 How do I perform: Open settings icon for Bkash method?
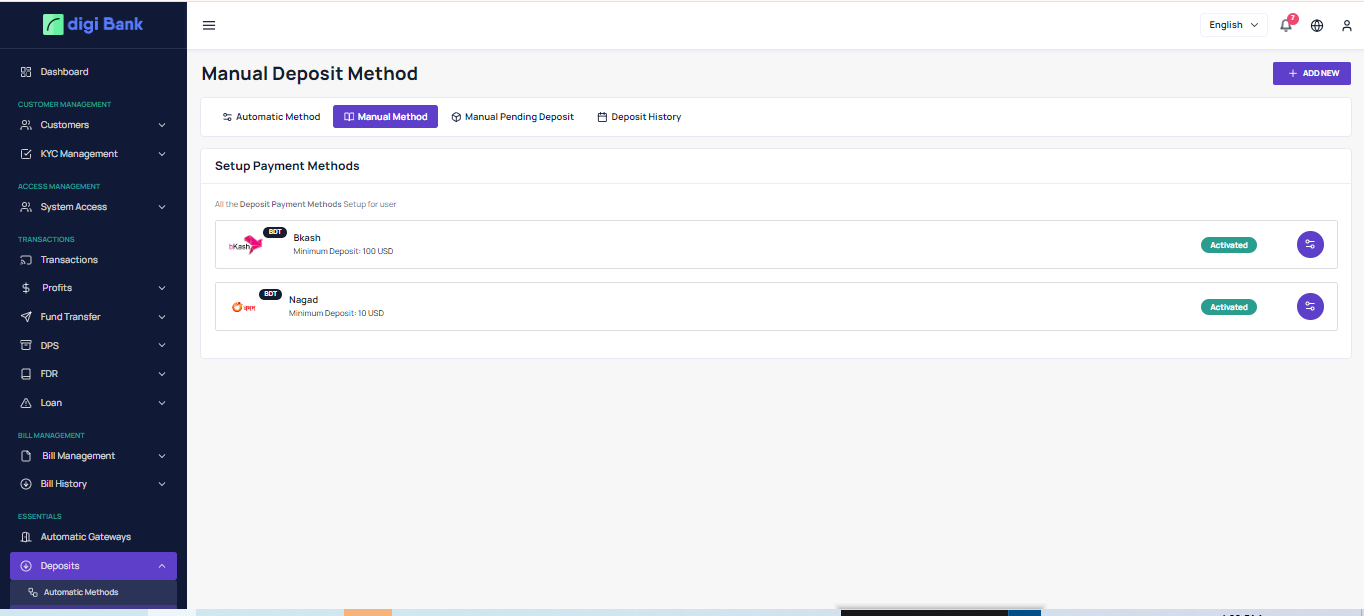1310,244
